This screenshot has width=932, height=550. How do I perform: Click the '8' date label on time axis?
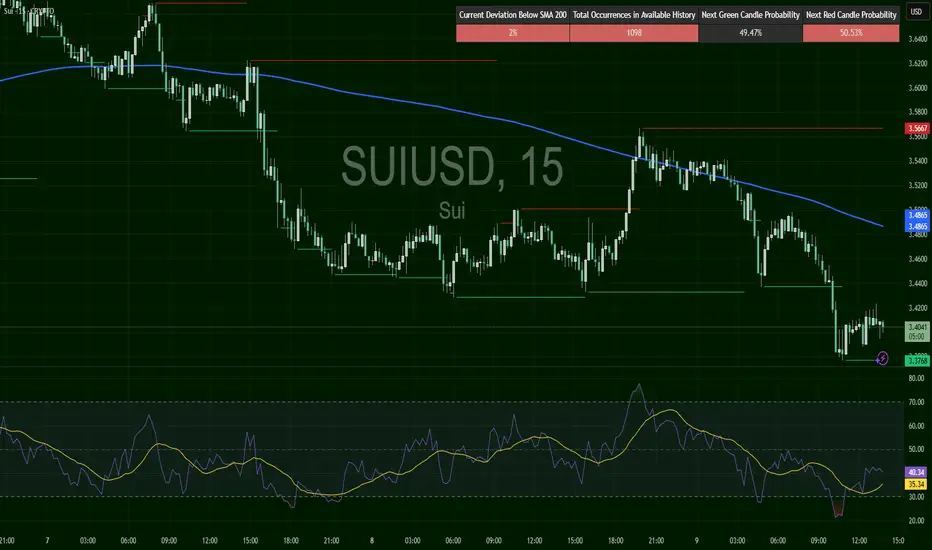tap(372, 540)
